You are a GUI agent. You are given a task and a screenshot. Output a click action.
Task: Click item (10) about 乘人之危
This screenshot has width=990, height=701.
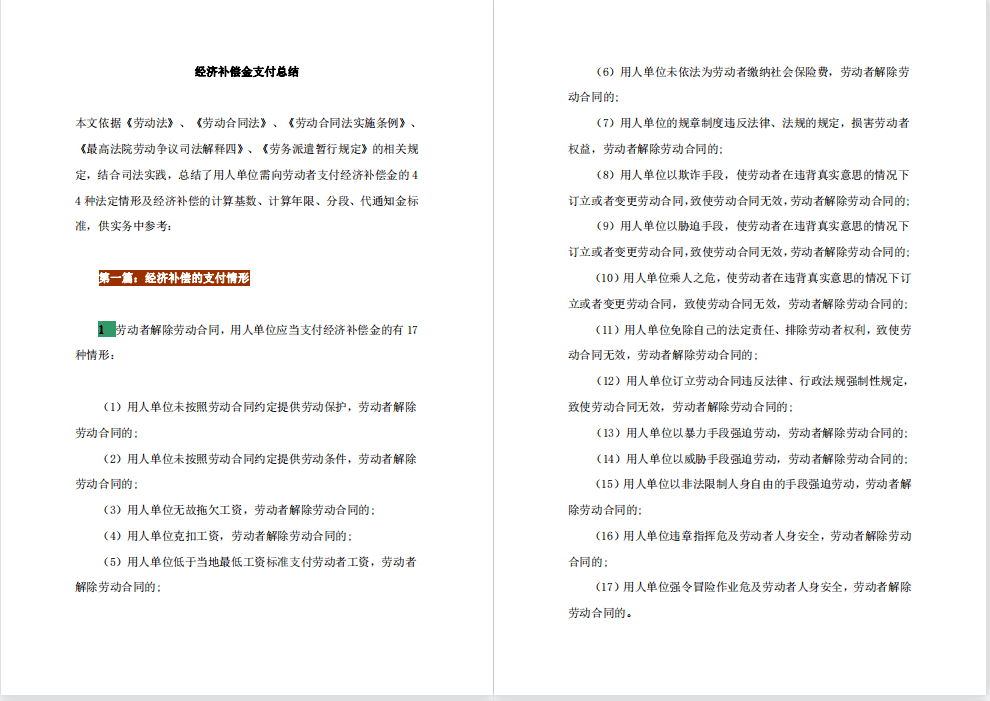click(x=753, y=278)
